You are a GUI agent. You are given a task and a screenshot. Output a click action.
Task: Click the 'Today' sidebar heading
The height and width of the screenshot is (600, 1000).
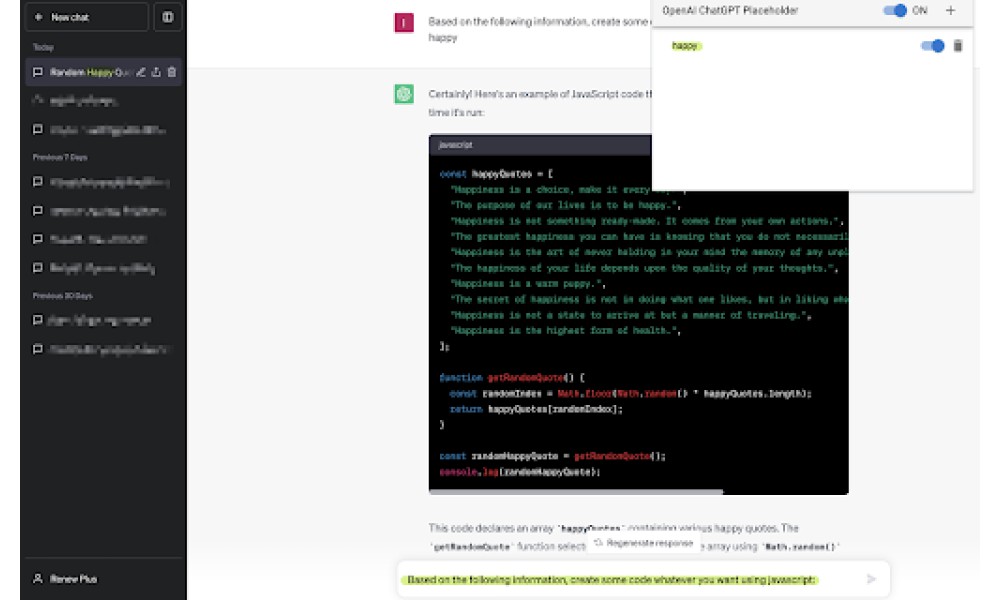click(x=43, y=47)
